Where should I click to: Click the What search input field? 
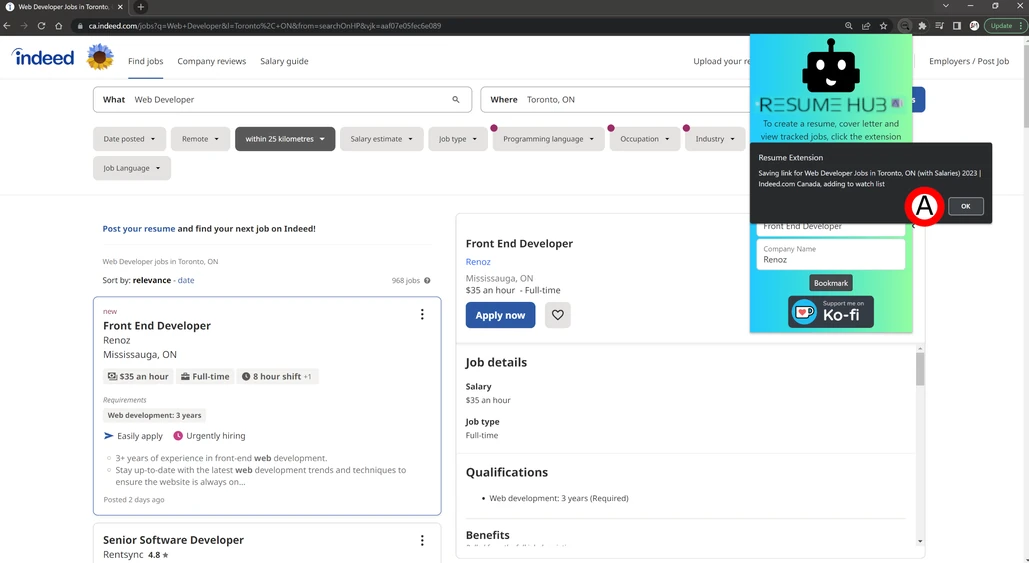tap(282, 100)
